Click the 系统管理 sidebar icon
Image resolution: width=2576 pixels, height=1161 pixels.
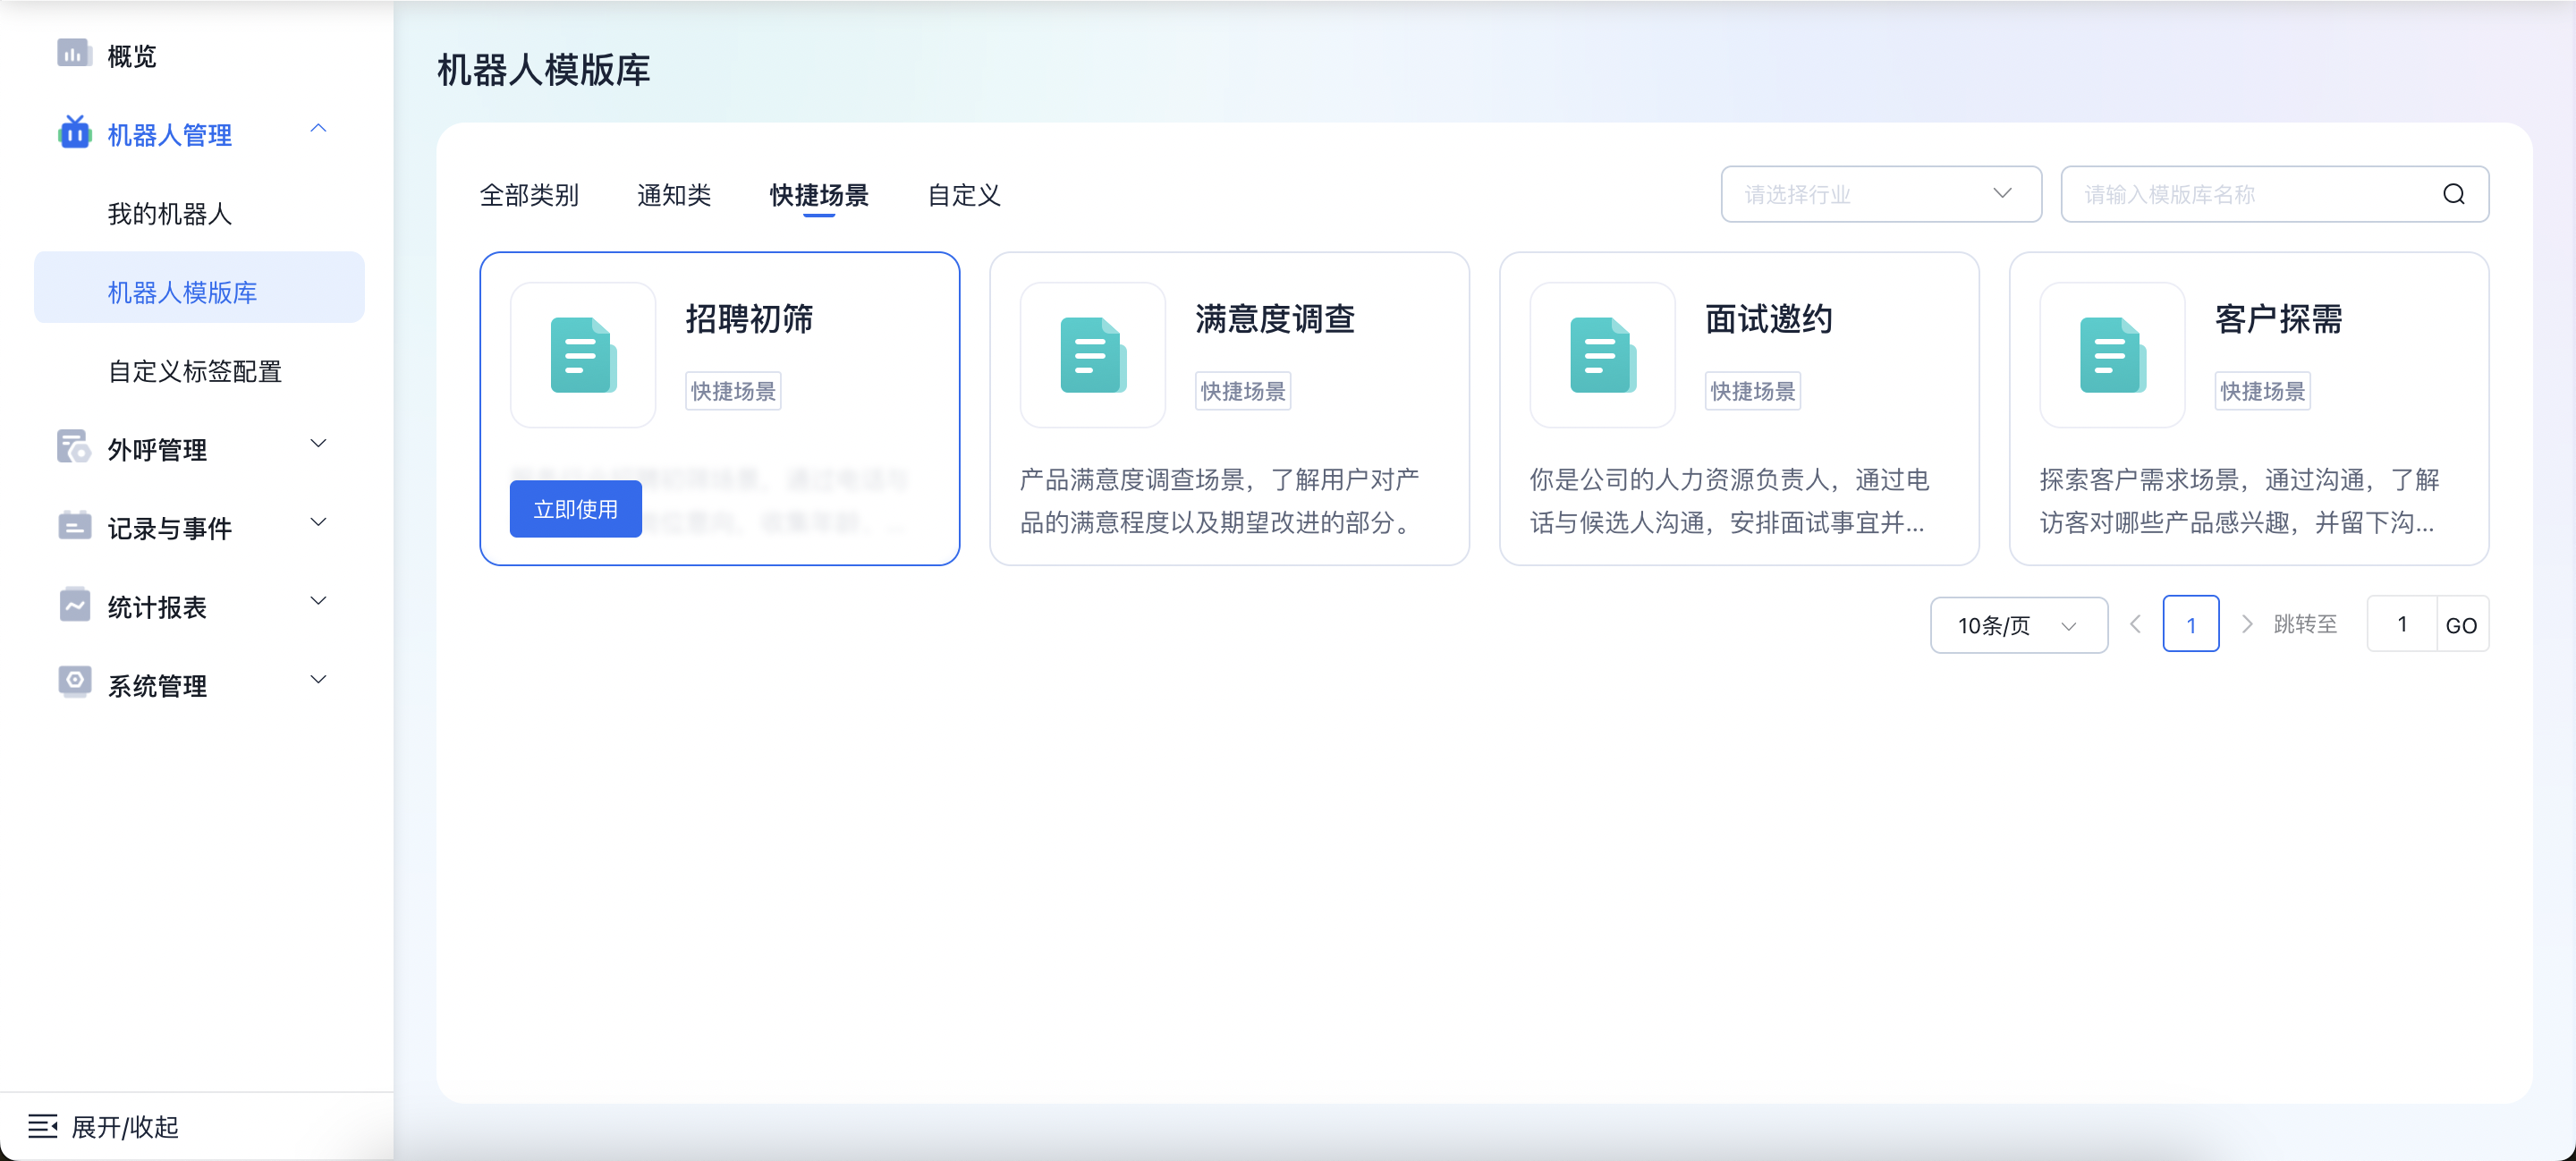coord(74,683)
